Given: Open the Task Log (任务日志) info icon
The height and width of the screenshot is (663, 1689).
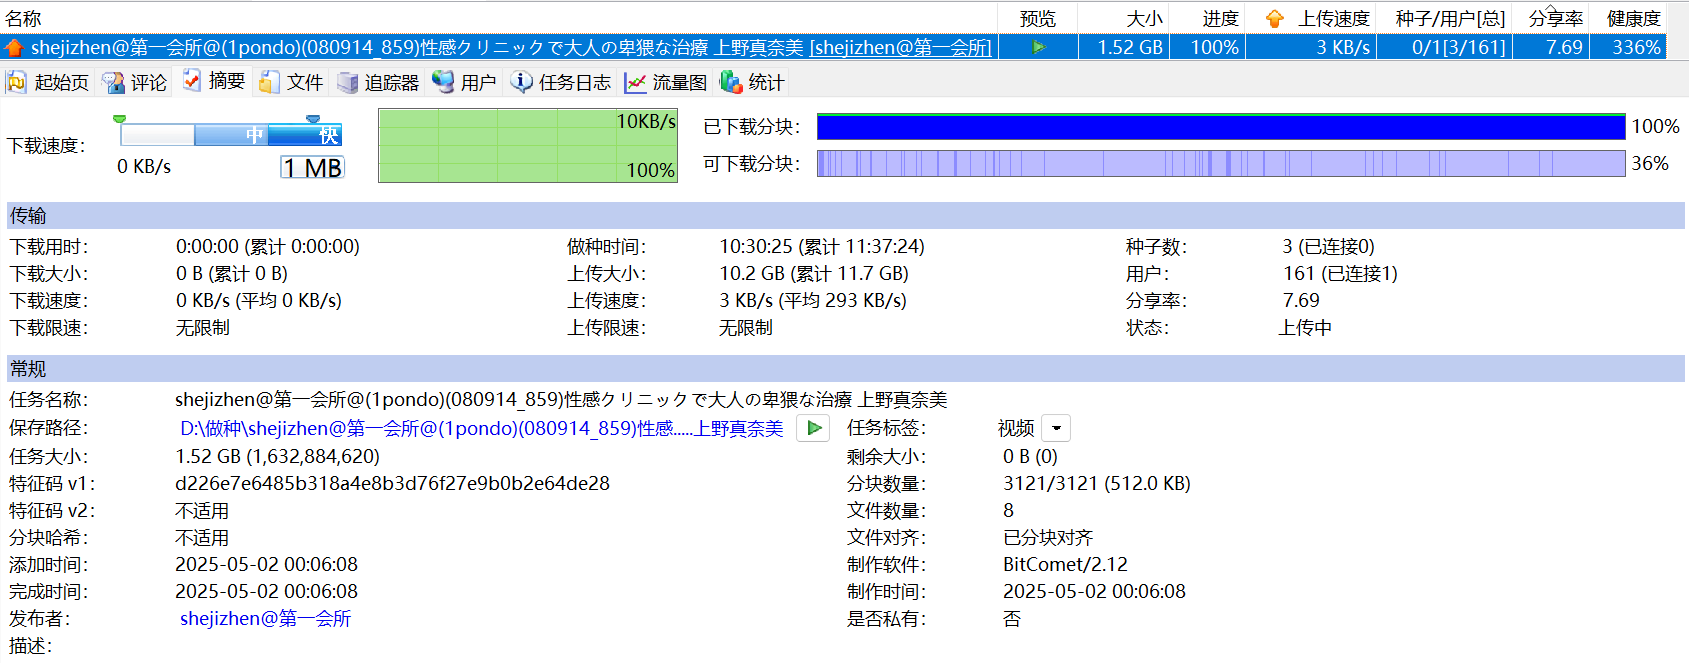Looking at the screenshot, I should coord(521,82).
